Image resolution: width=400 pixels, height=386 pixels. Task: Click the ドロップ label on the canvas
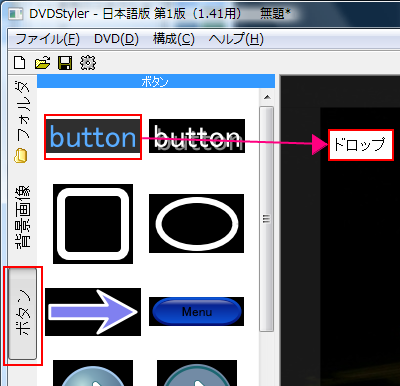click(361, 145)
